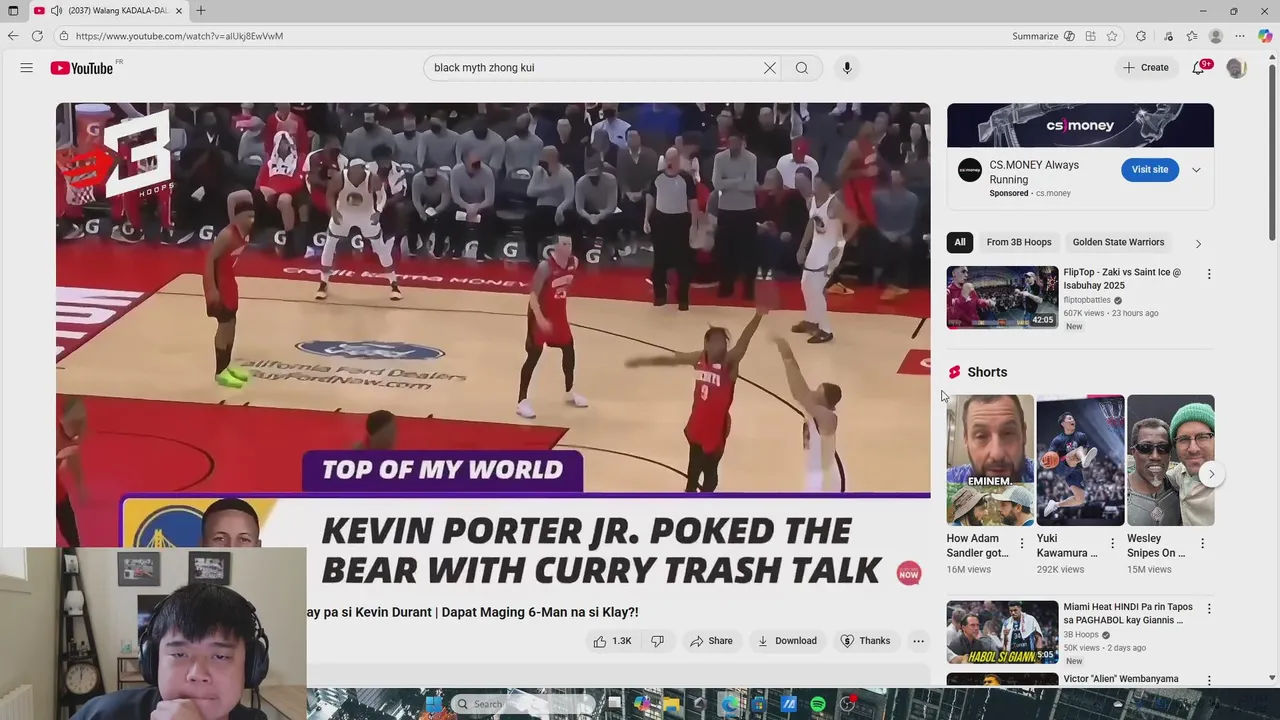Image resolution: width=1280 pixels, height=720 pixels.
Task: Open the Edge favorites list
Action: click(1192, 36)
